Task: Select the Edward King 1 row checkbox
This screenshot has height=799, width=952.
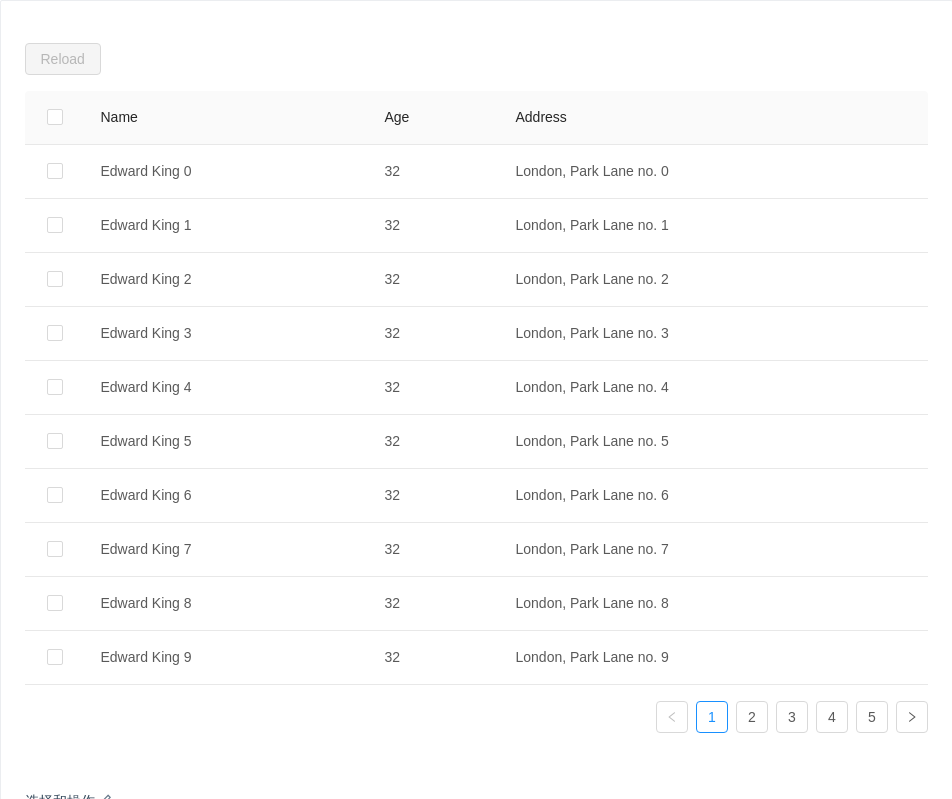Action: click(x=55, y=225)
